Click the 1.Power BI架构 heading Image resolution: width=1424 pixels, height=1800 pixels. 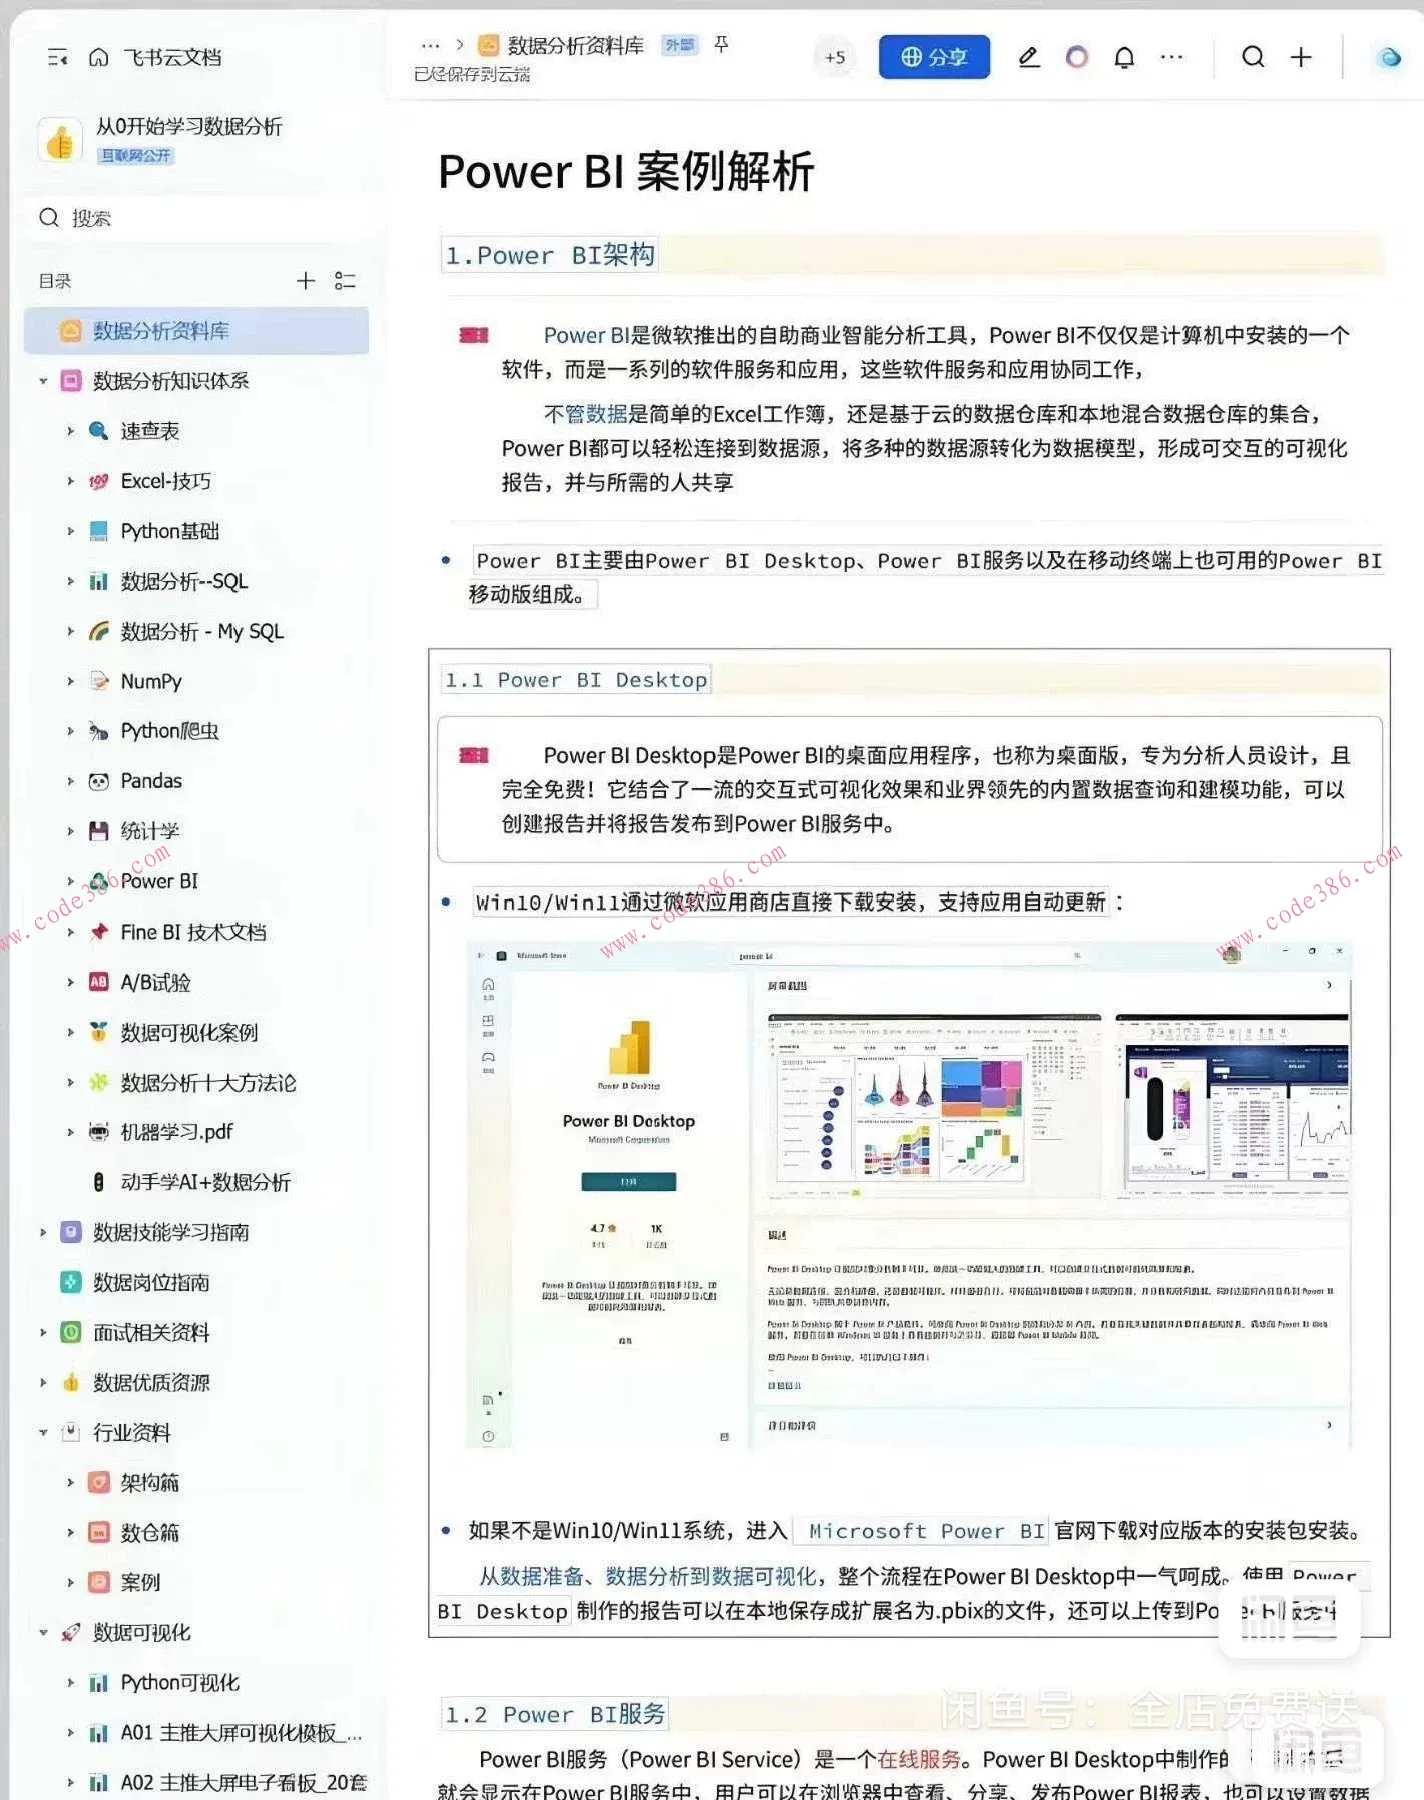(x=550, y=255)
